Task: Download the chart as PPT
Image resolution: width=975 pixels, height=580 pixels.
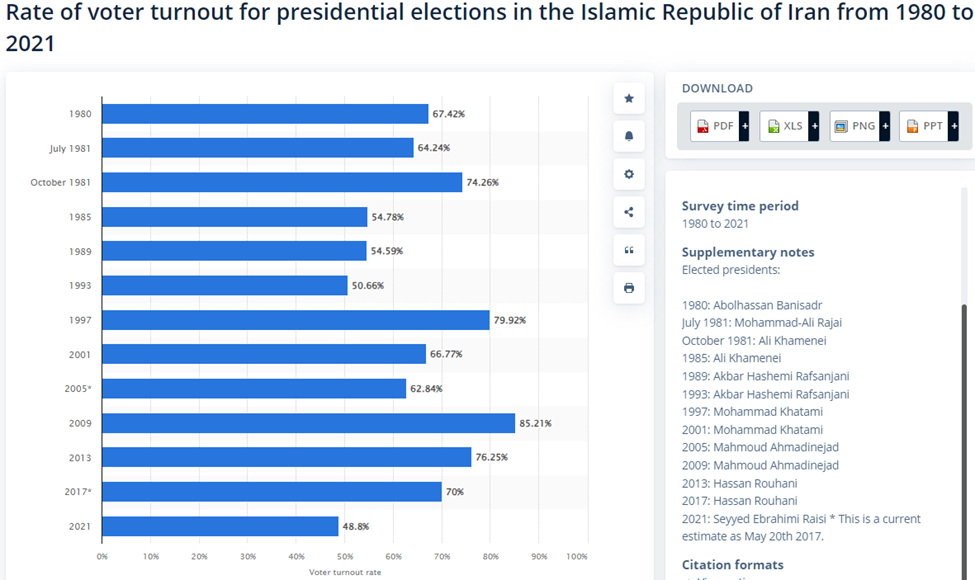Action: click(x=923, y=126)
